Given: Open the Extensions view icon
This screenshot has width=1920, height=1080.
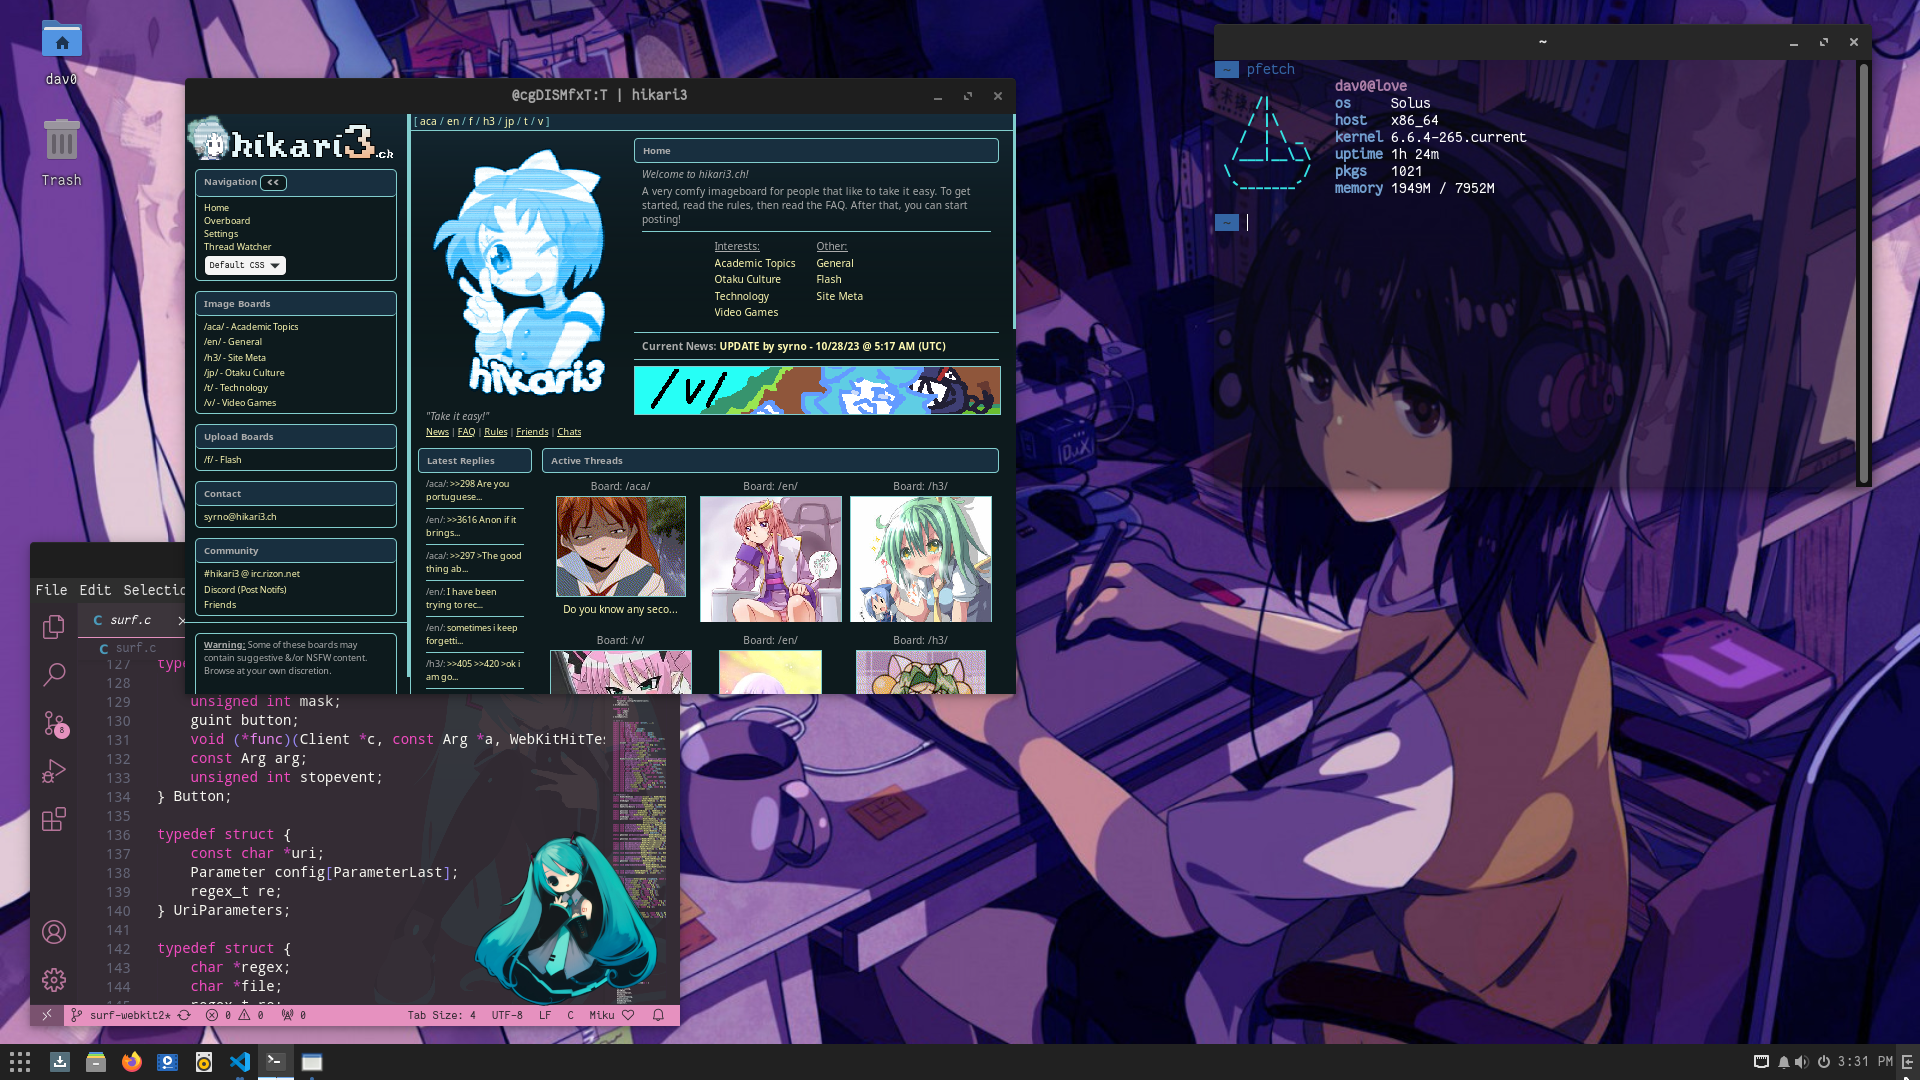Looking at the screenshot, I should 54,819.
